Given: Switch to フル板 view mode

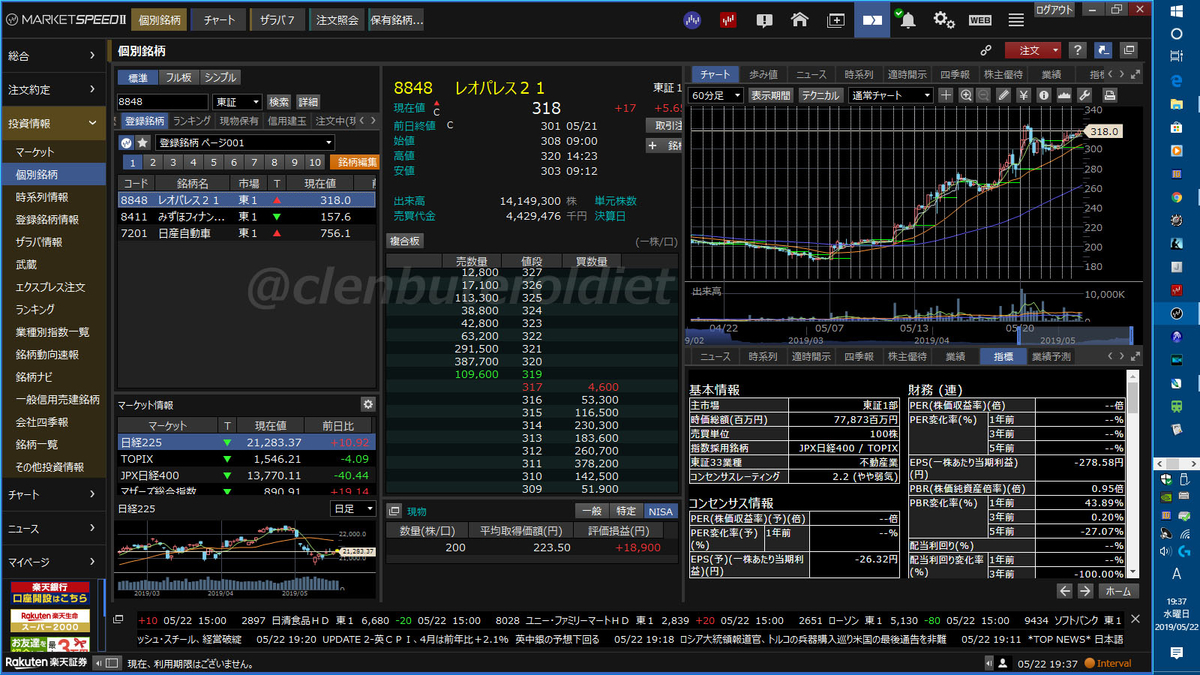Looking at the screenshot, I should [178, 78].
